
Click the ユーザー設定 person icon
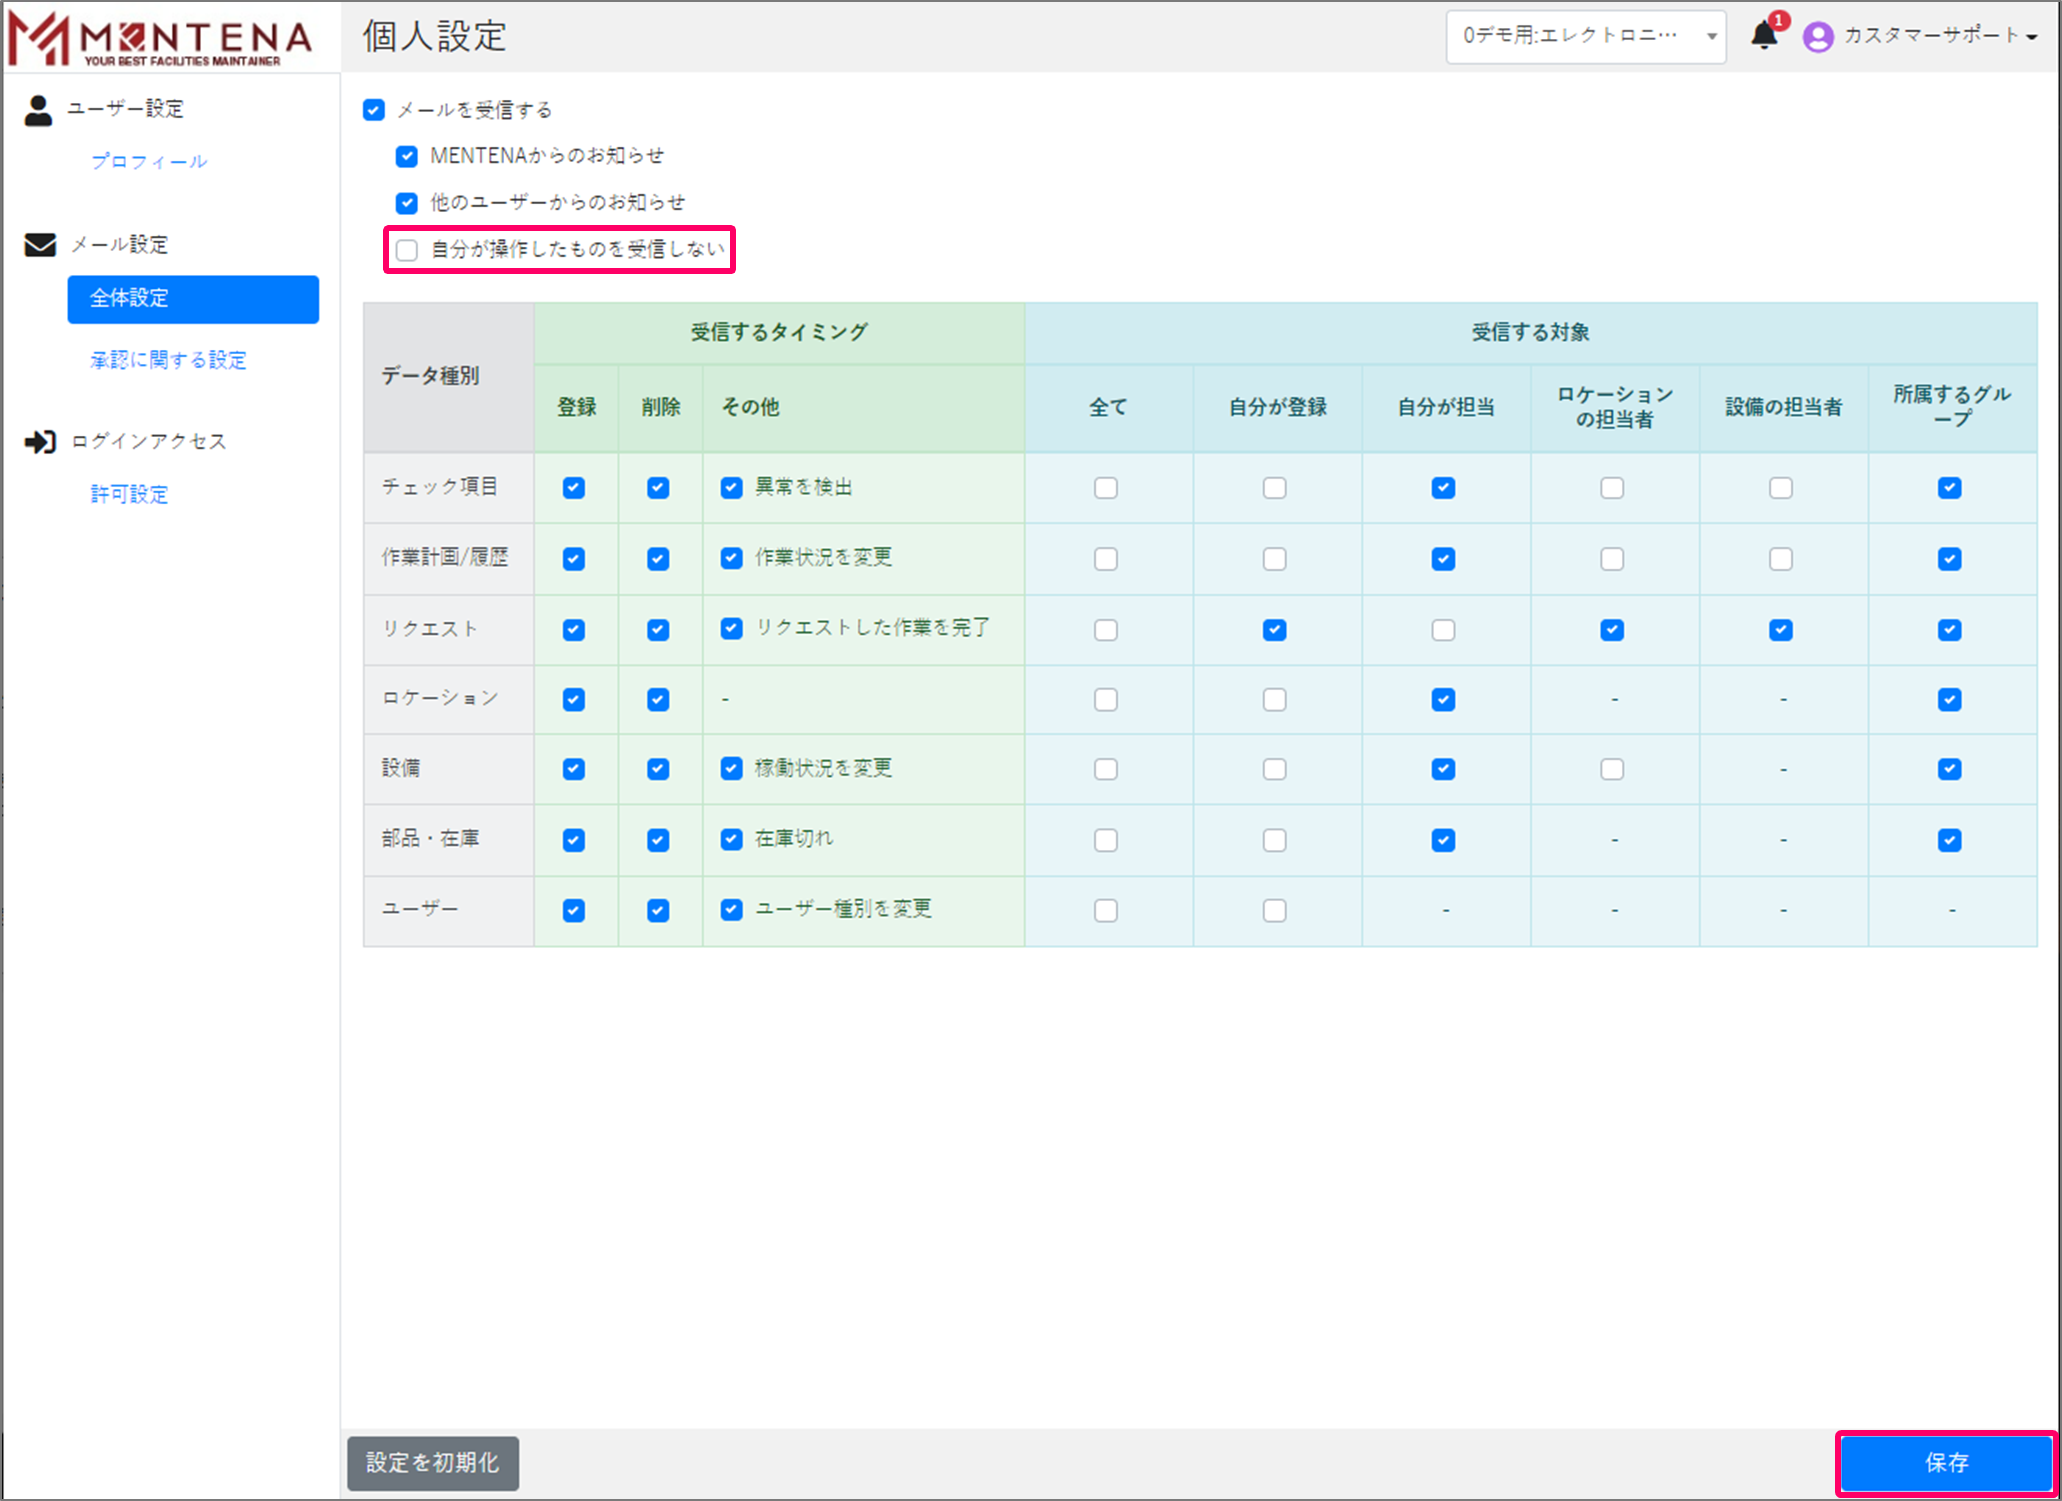pyautogui.click(x=38, y=110)
